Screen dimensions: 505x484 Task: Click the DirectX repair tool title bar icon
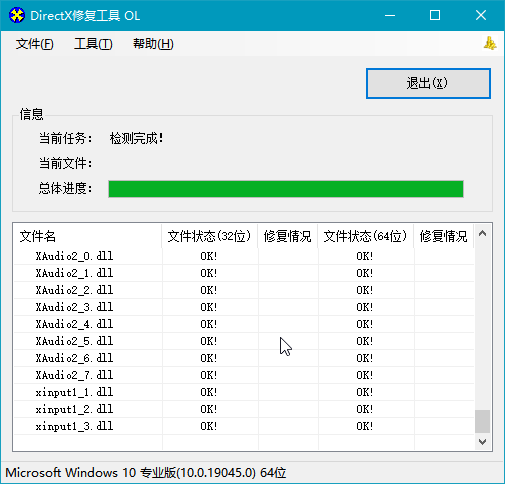17,15
